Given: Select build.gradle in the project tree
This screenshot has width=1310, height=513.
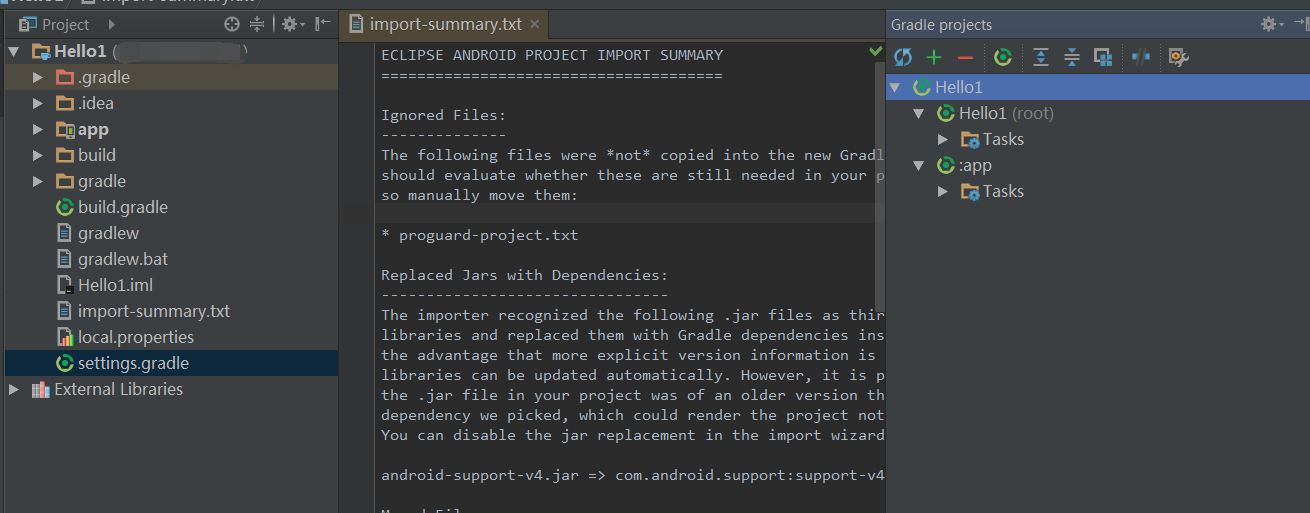Looking at the screenshot, I should [122, 207].
